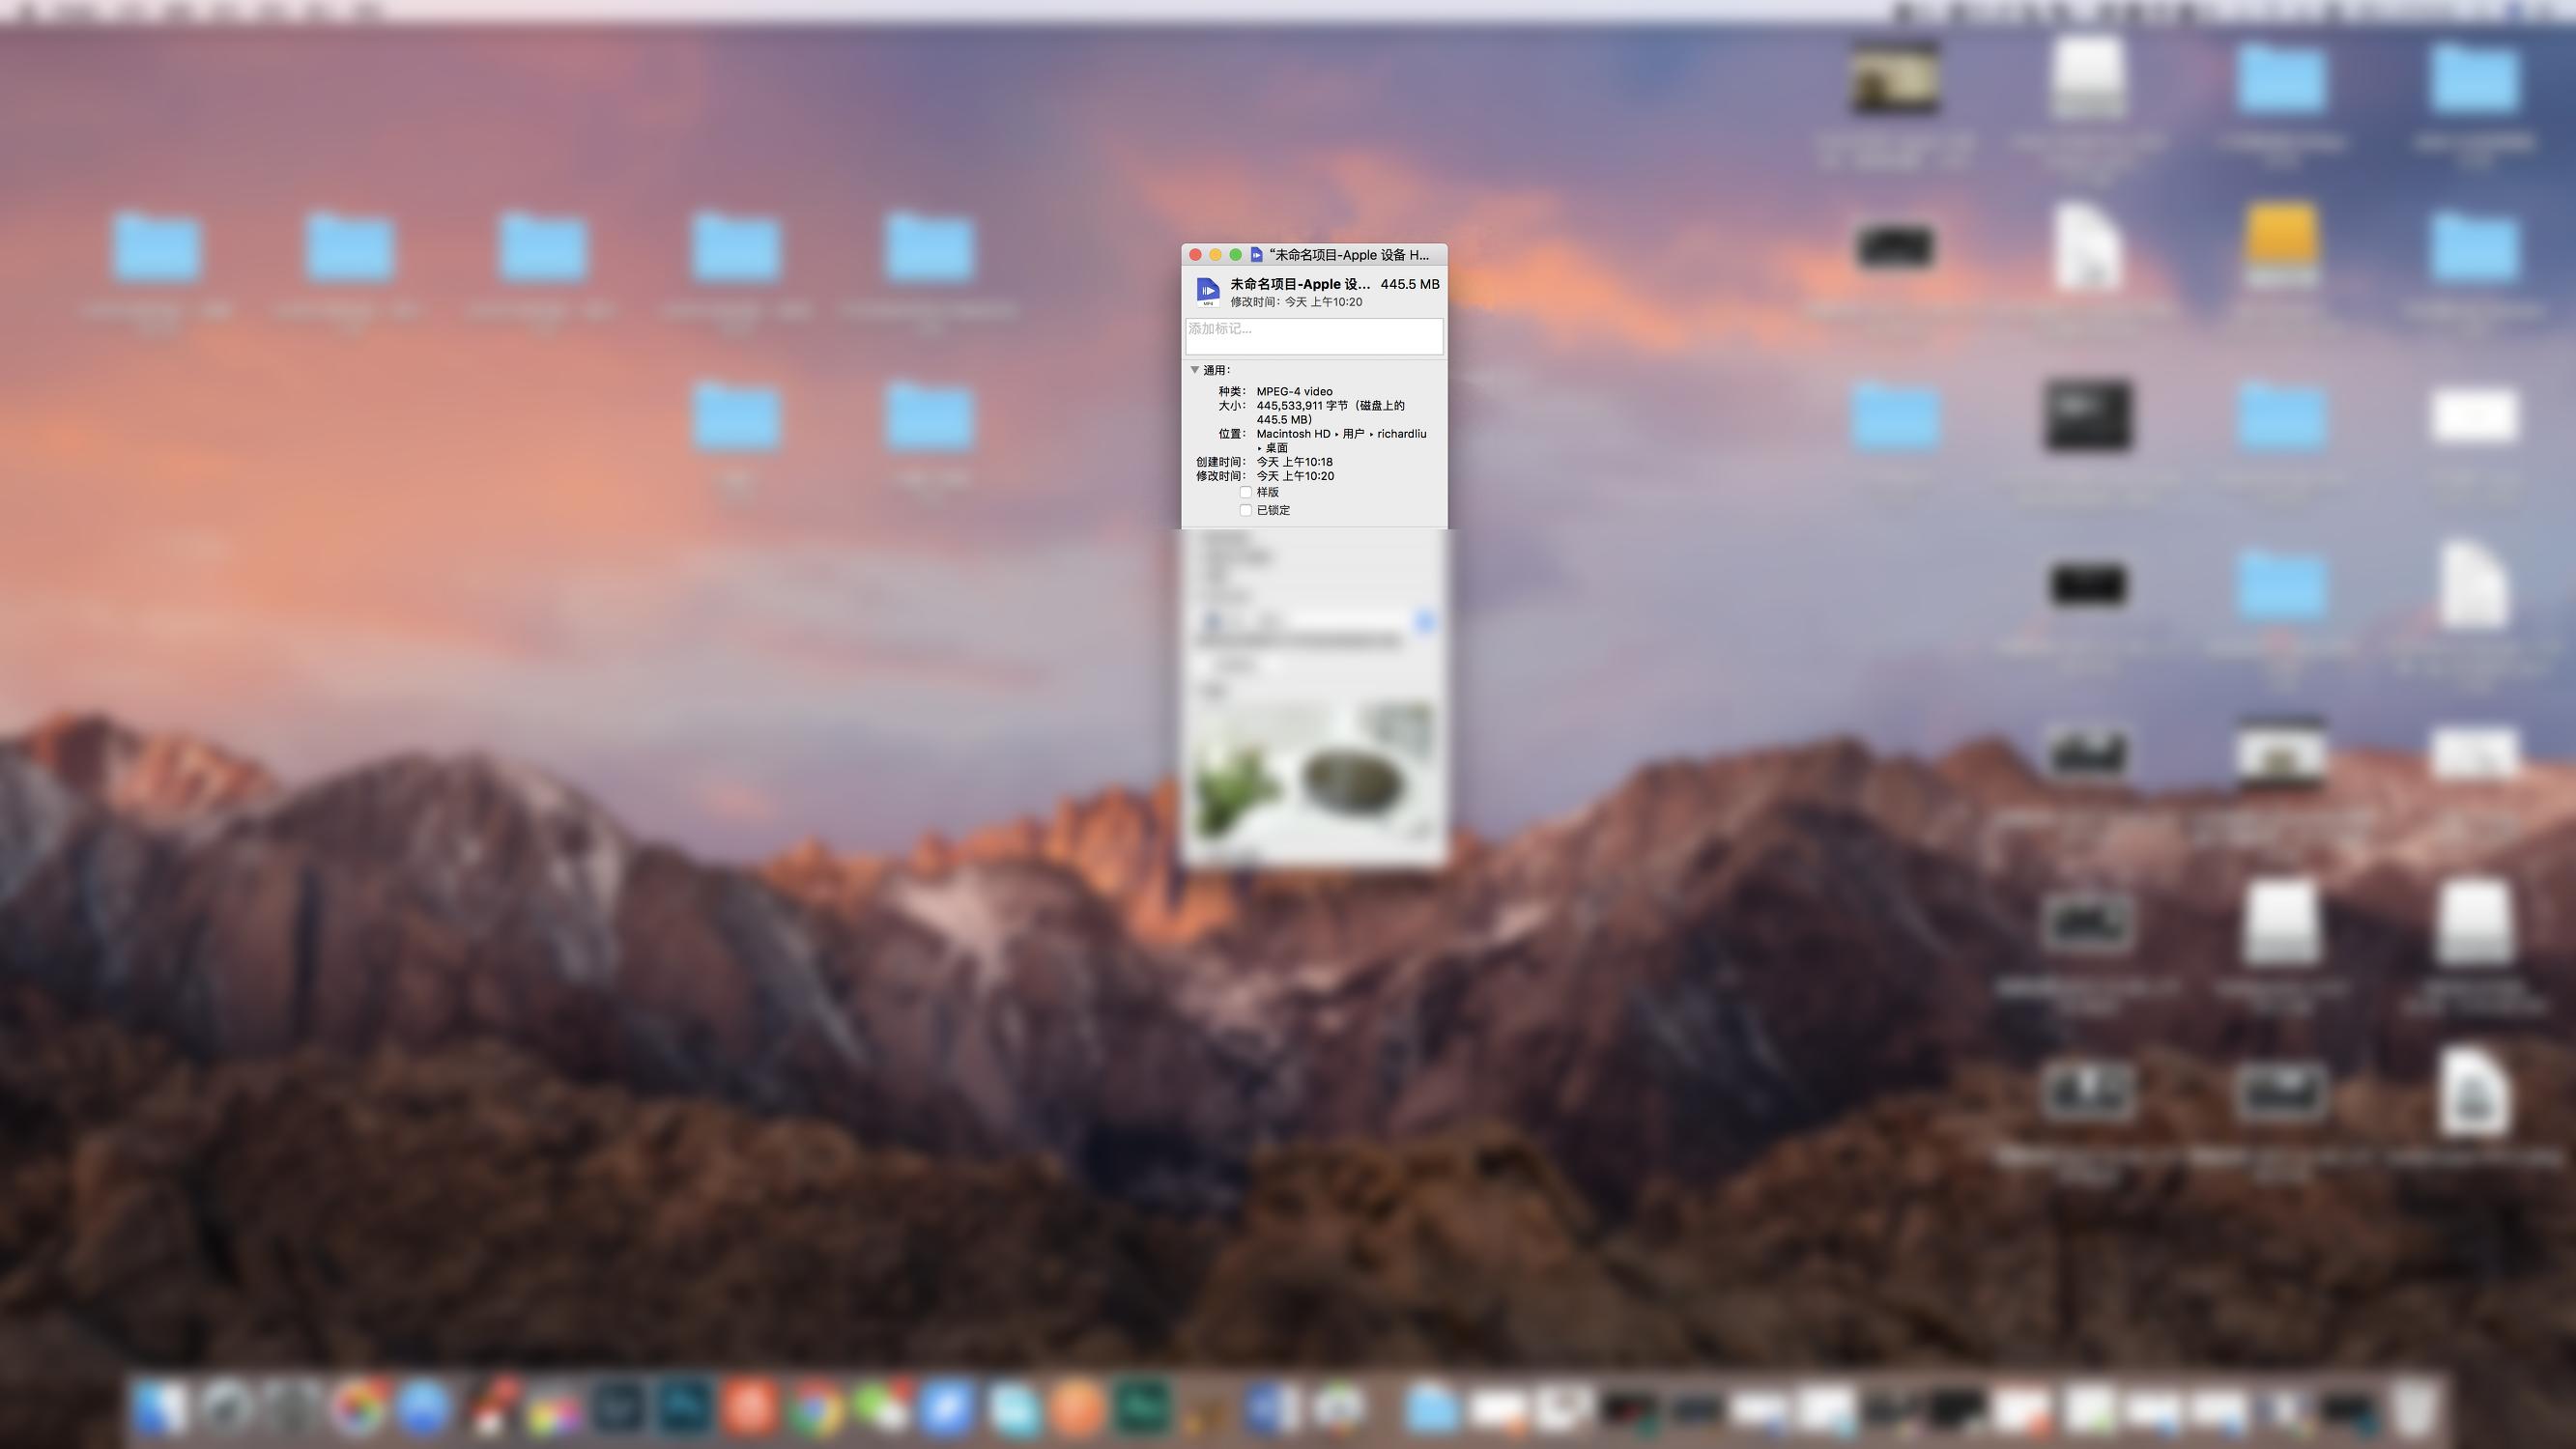Viewport: 2576px width, 1449px height.
Task: Enable the 样版 (stationery pad) checkbox
Action: click(x=1245, y=492)
